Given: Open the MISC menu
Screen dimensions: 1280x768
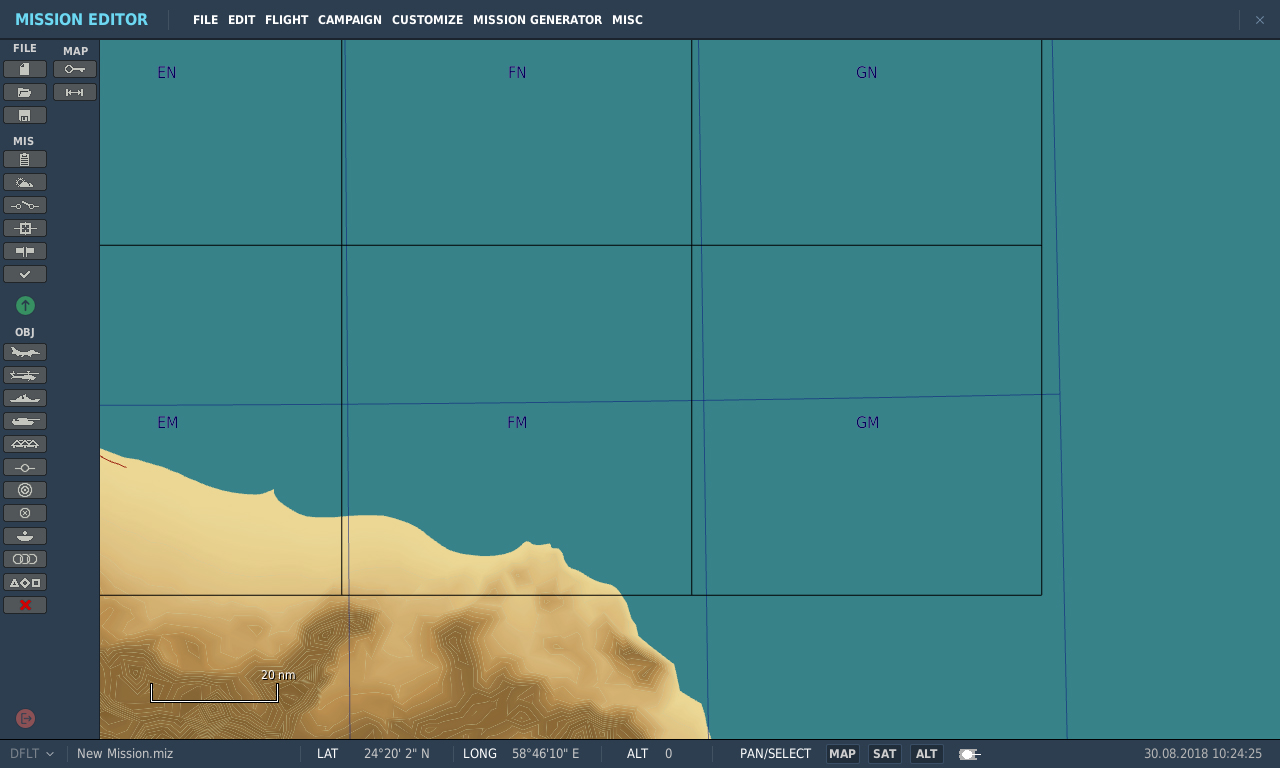Looking at the screenshot, I should coord(628,20).
